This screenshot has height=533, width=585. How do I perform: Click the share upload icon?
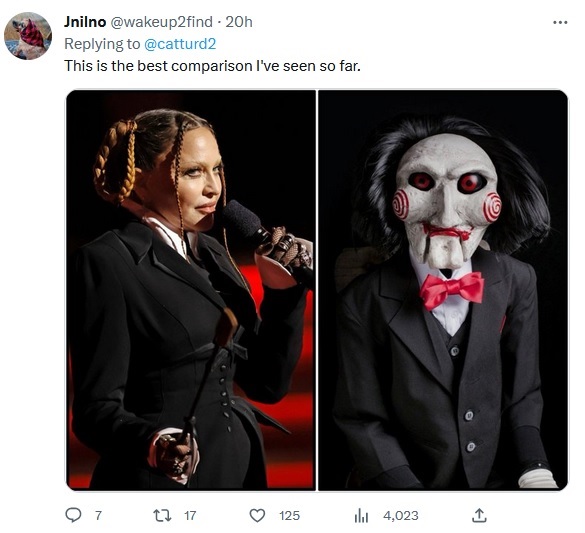click(x=479, y=515)
